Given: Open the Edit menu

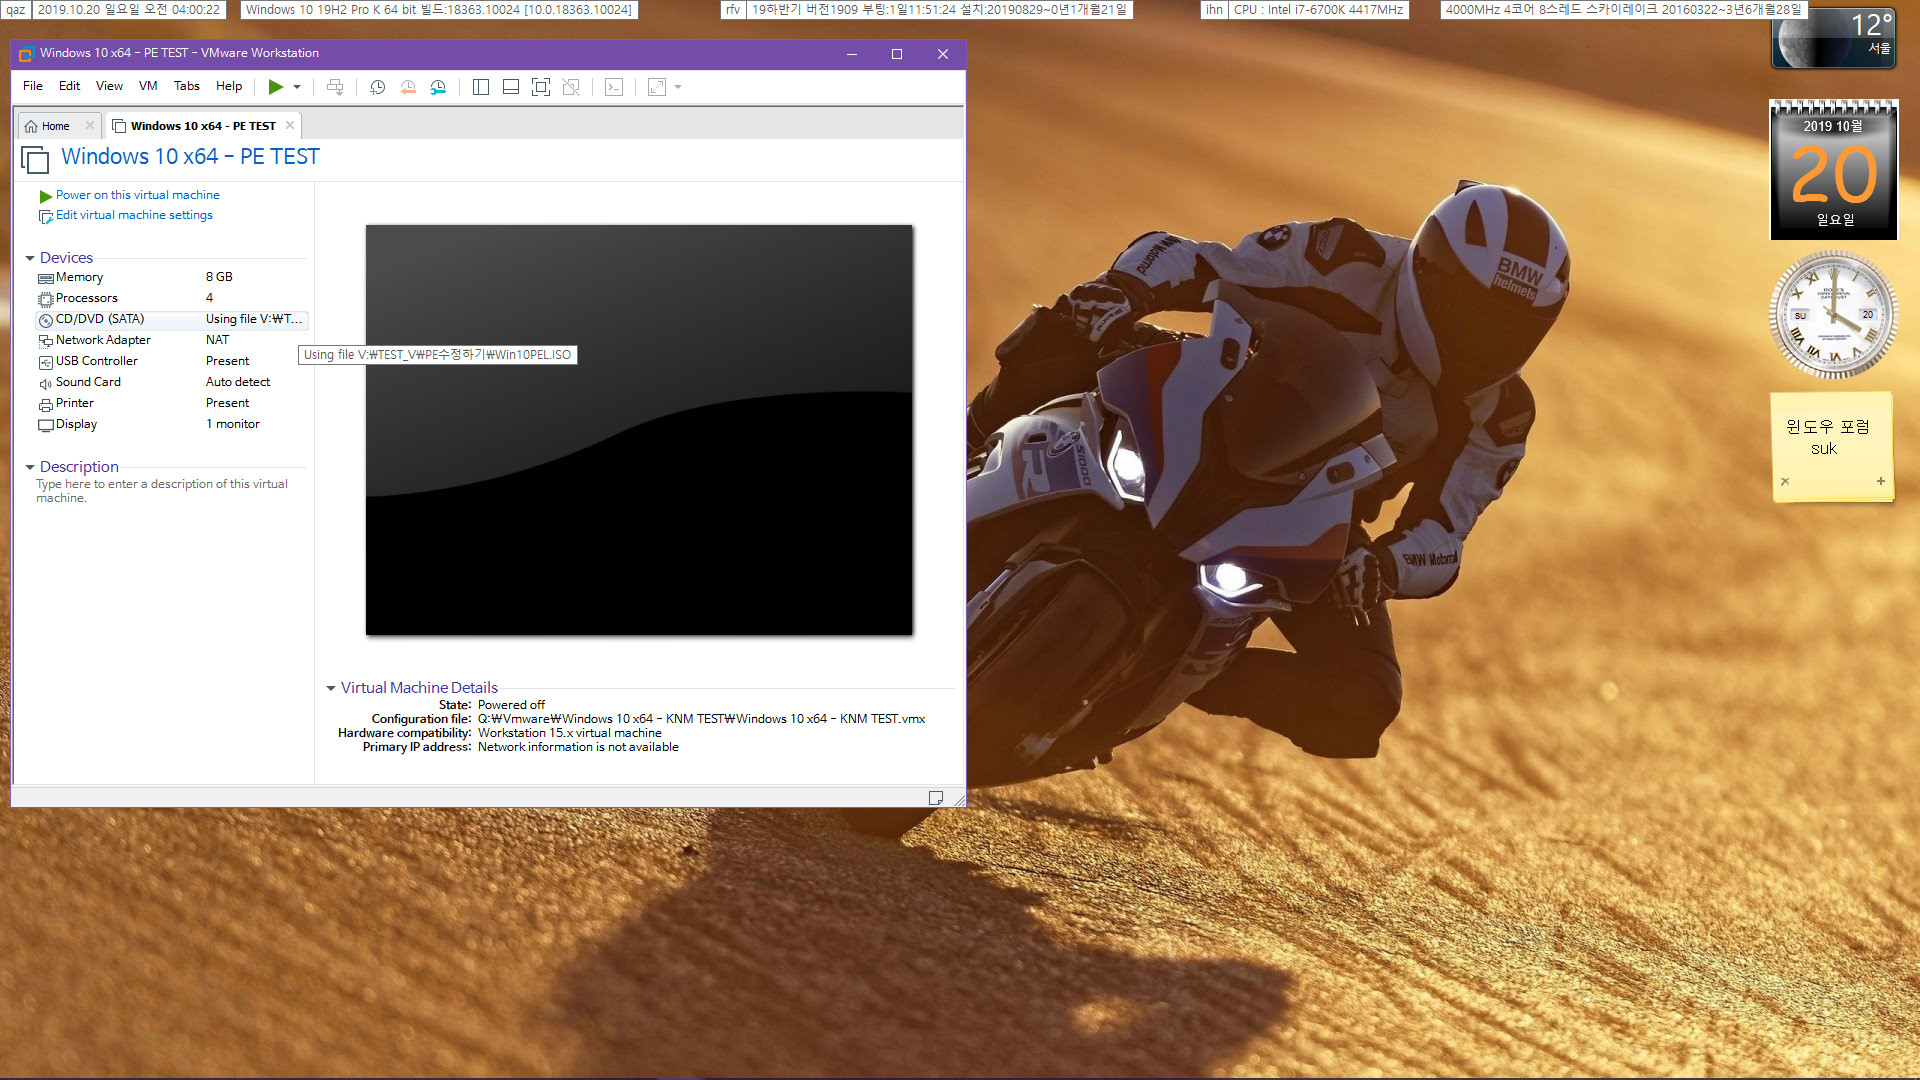Looking at the screenshot, I should [x=69, y=86].
